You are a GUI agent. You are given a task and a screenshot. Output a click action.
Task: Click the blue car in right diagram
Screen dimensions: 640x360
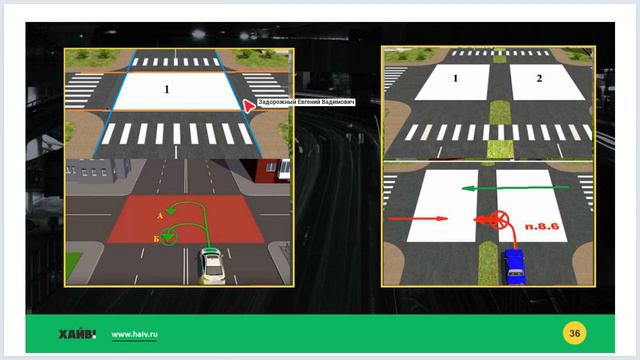[515, 267]
